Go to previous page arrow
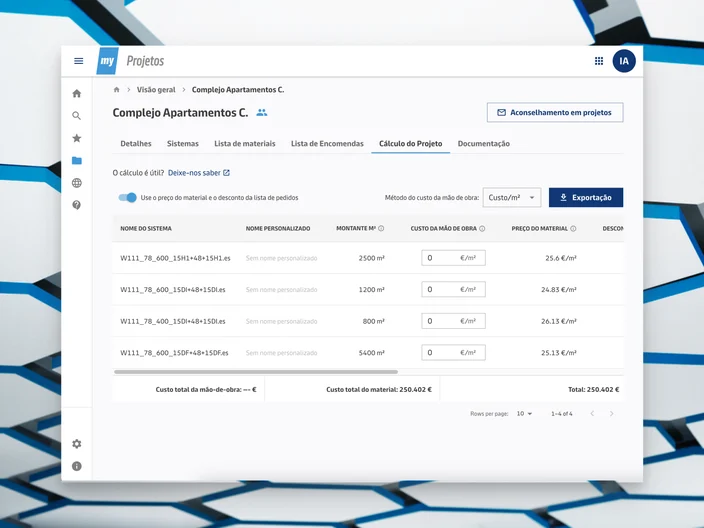 click(x=592, y=414)
